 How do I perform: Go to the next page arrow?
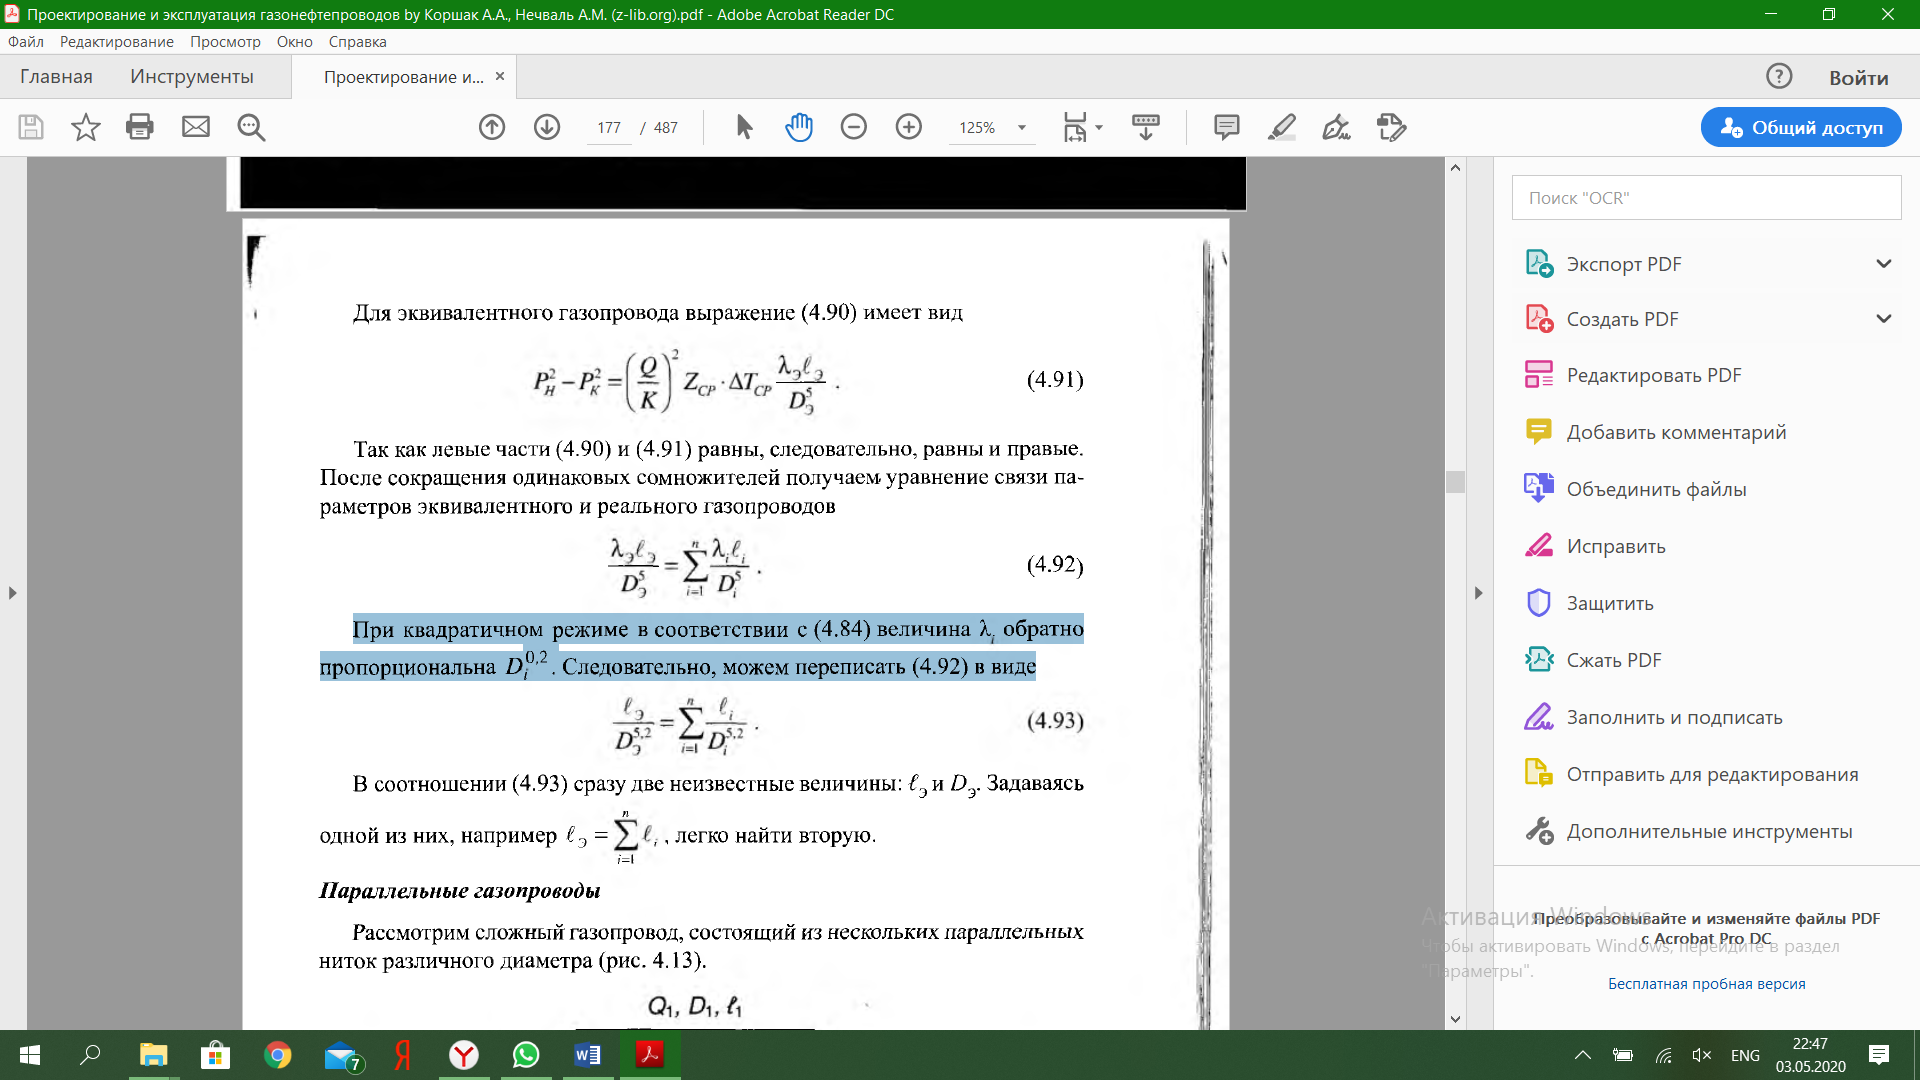(547, 127)
